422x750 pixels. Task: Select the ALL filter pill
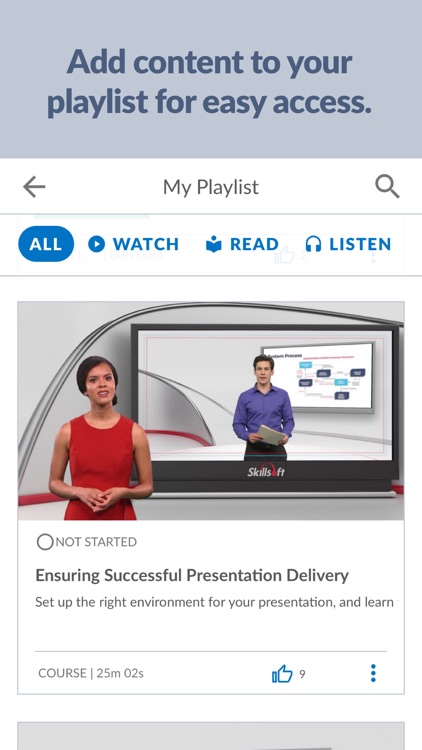[46, 244]
